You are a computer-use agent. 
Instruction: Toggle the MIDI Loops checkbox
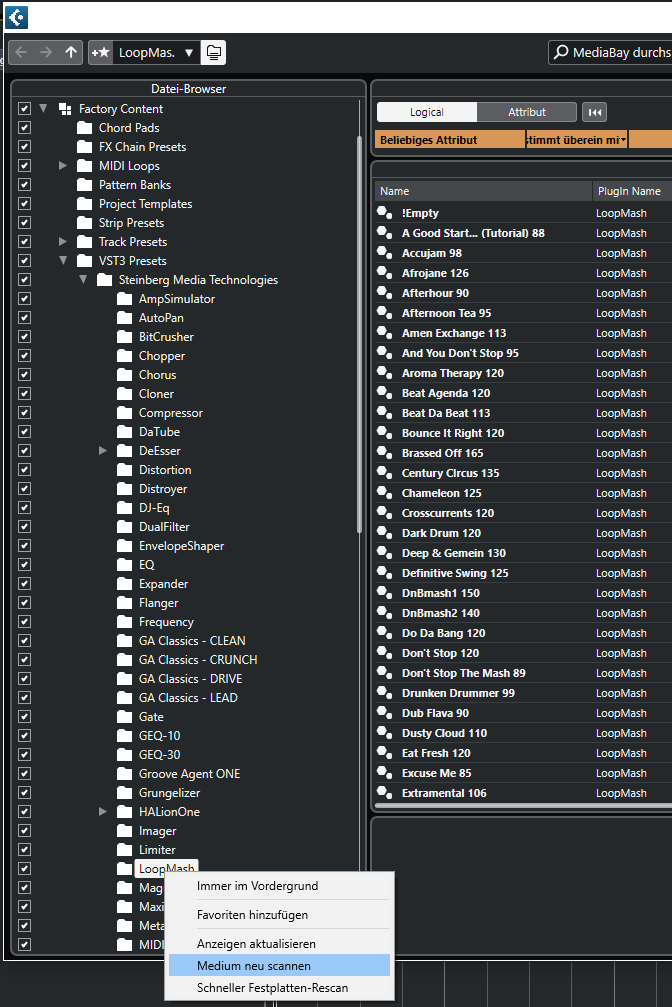(24, 166)
